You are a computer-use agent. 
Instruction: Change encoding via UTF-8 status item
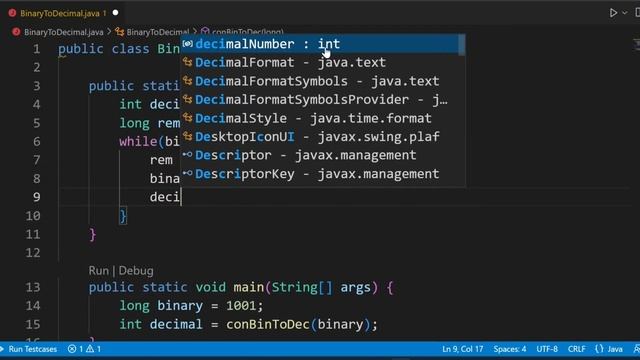547,349
